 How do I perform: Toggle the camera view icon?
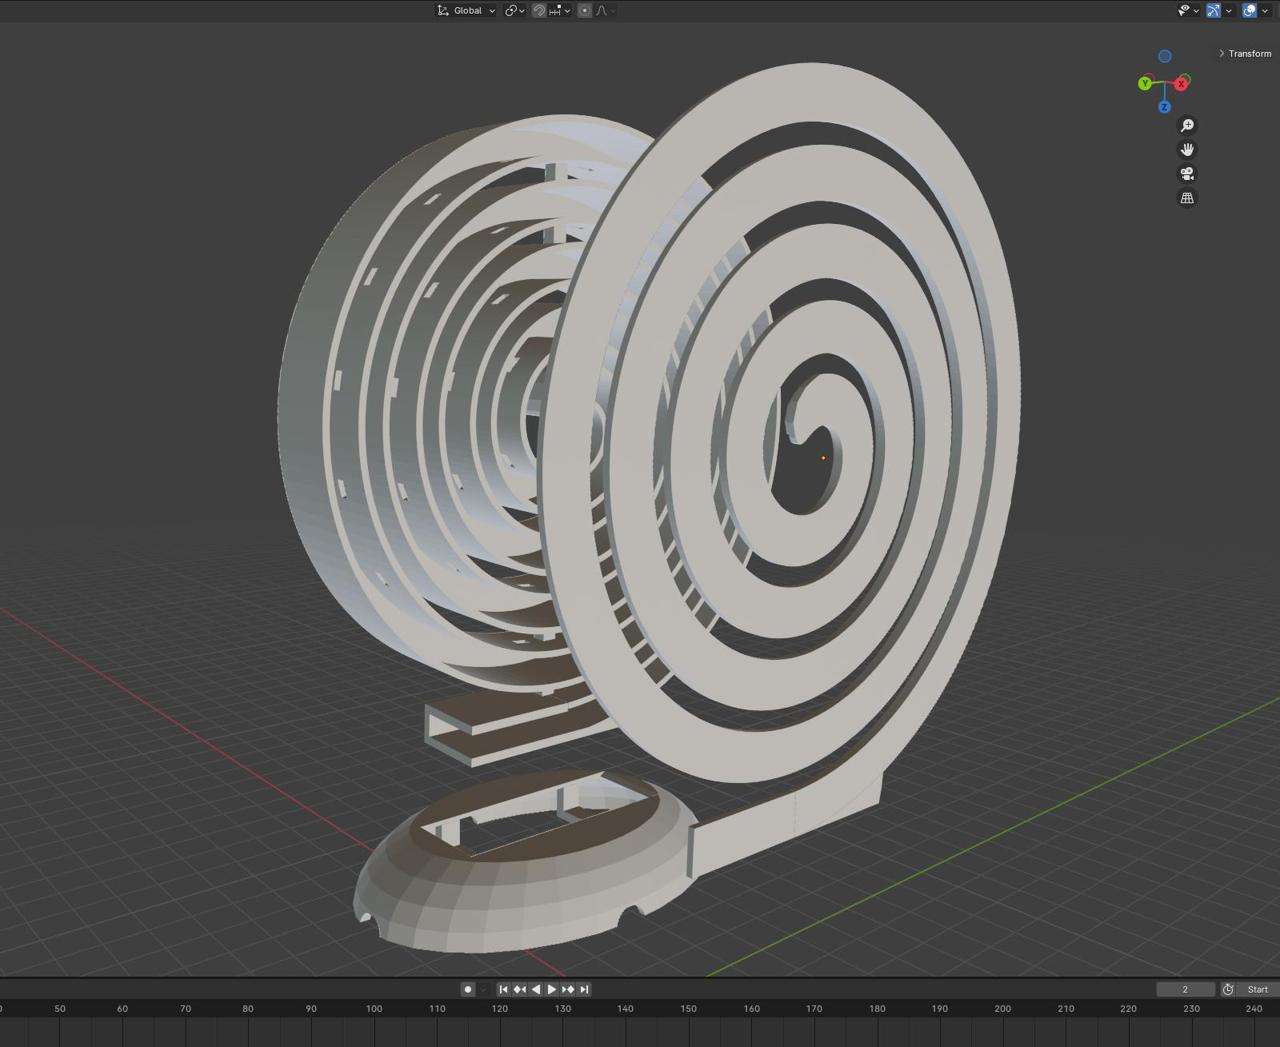click(1187, 174)
